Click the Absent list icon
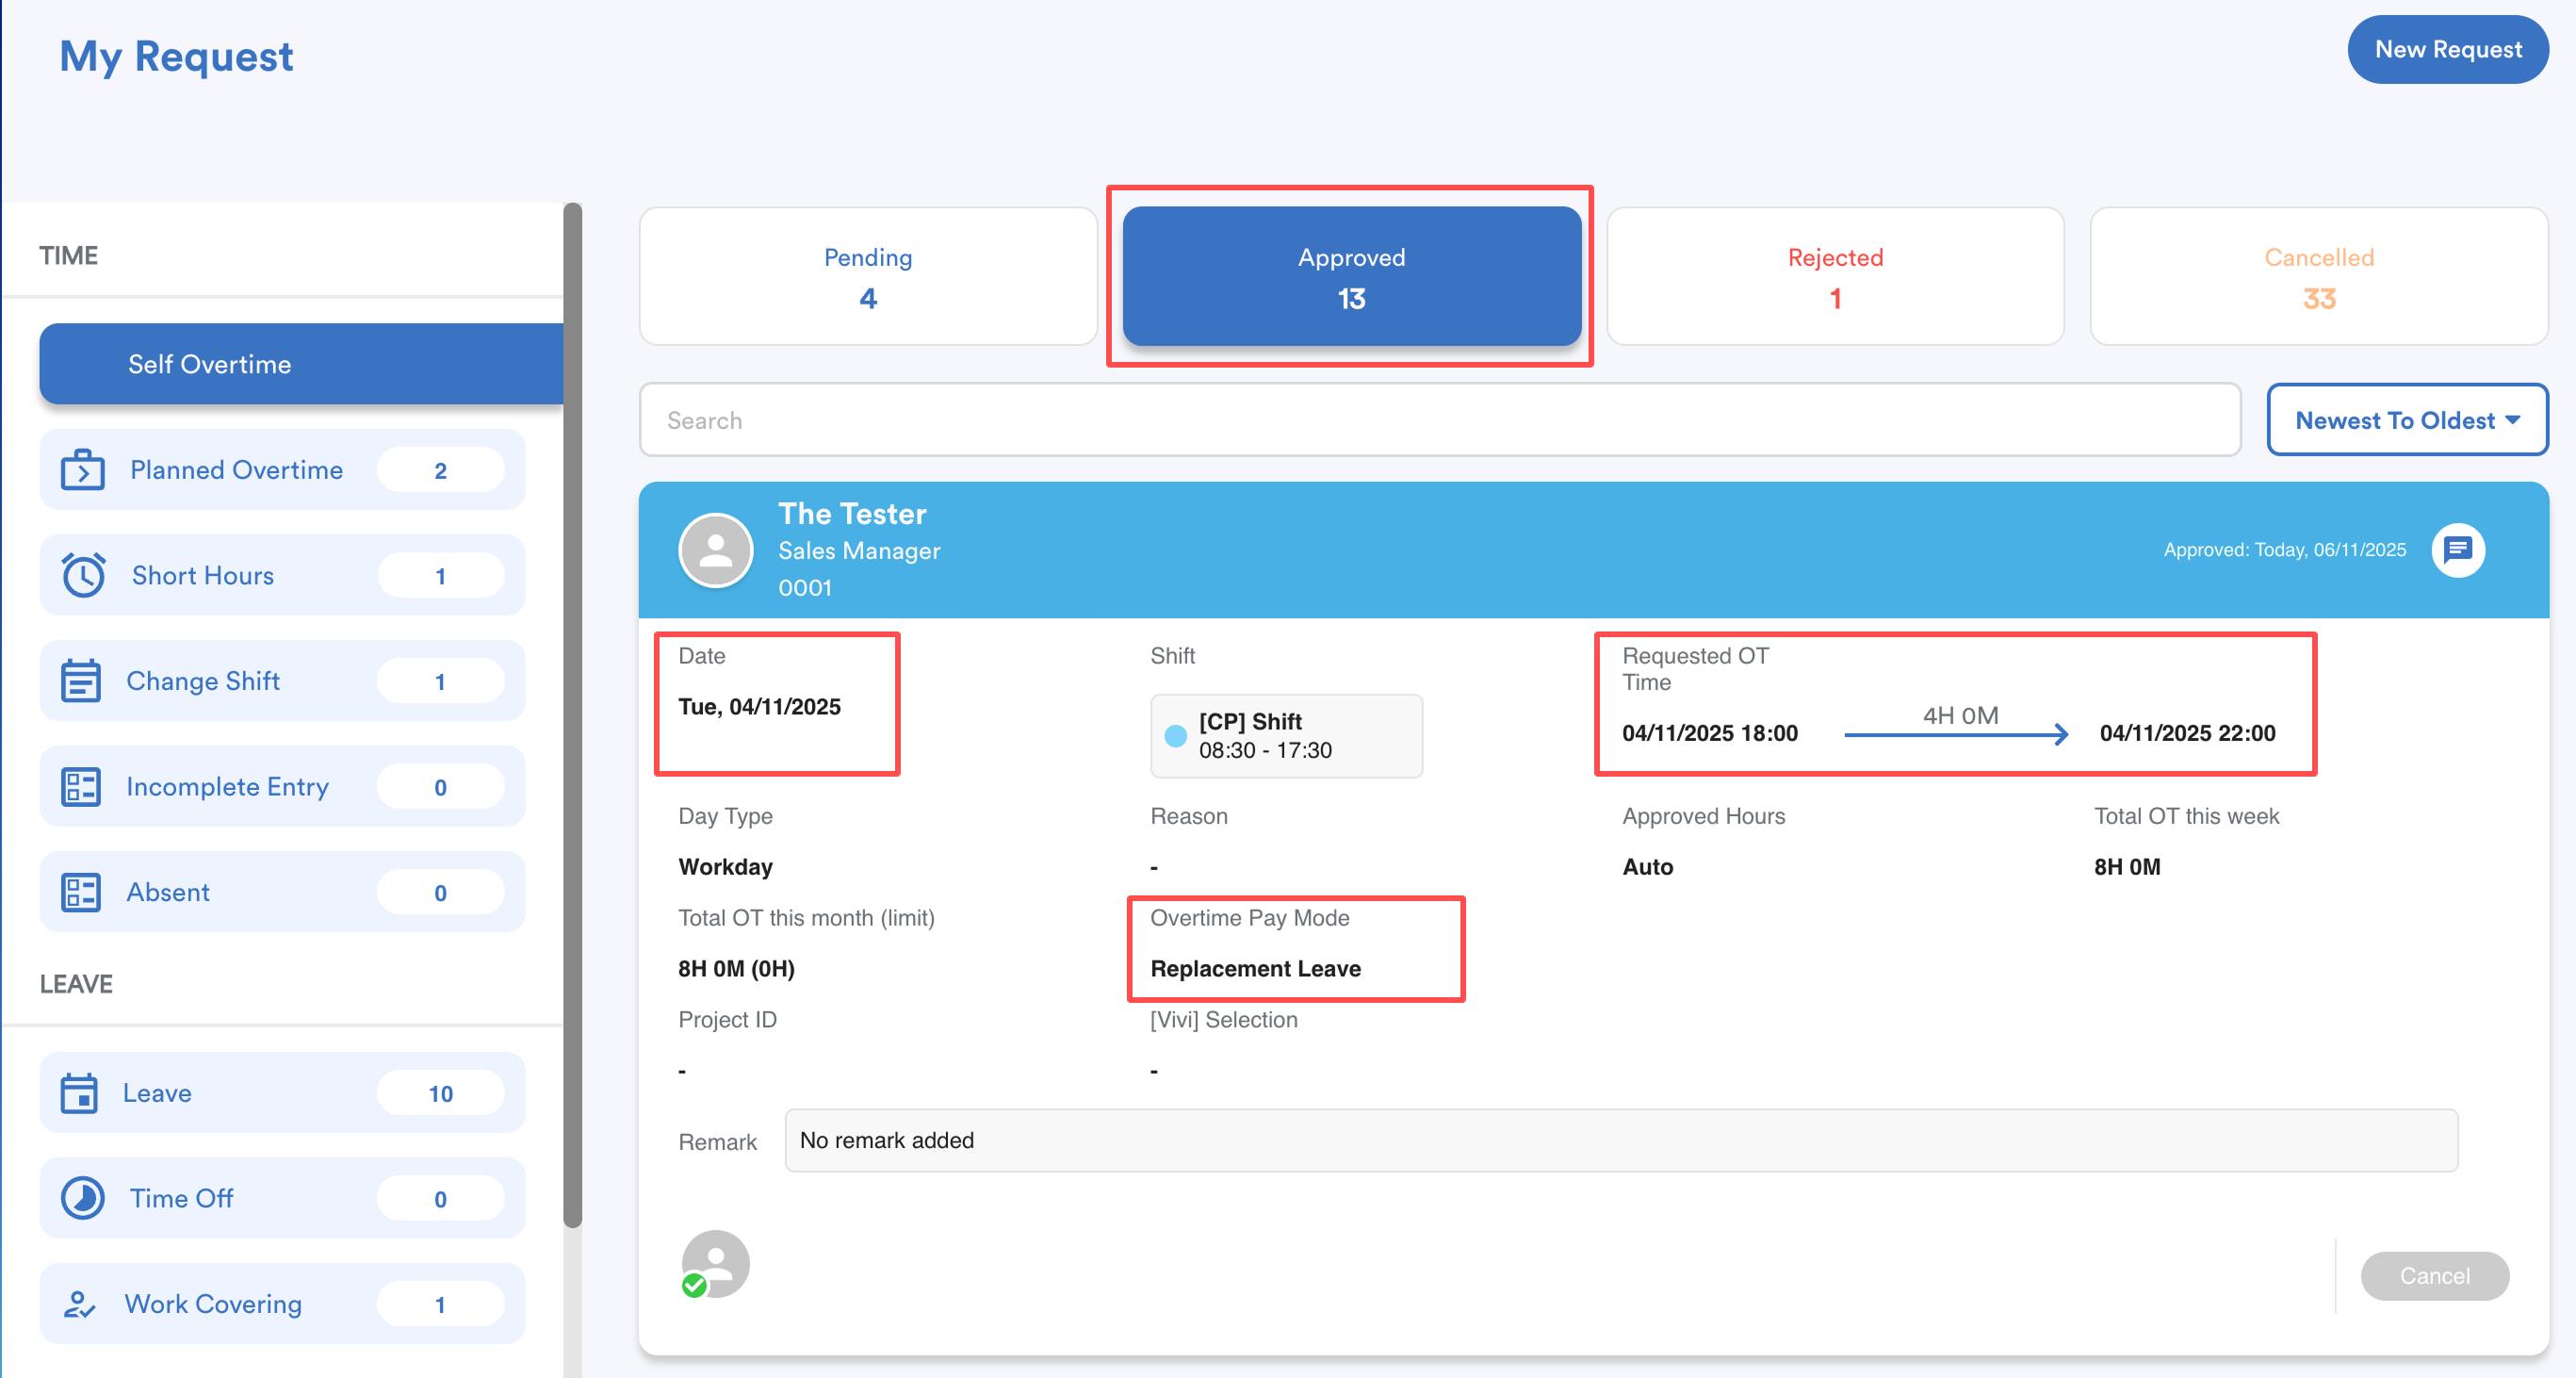Screen dimensions: 2576x1378 click(81, 892)
